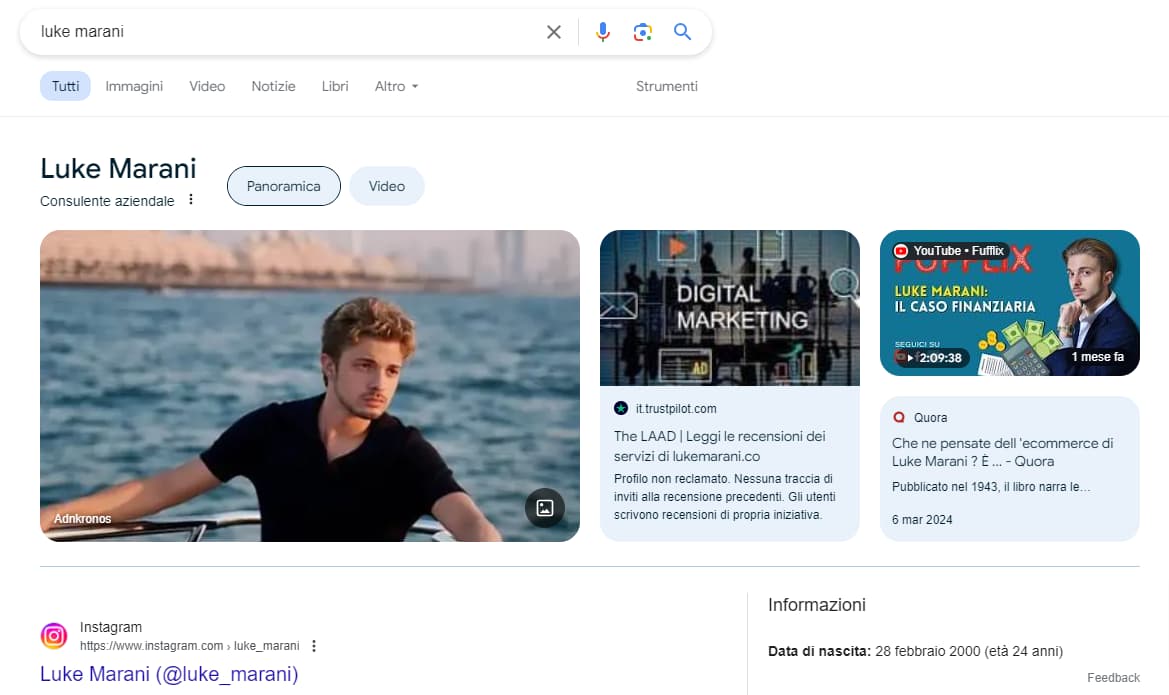
Task: Open the Quora ecommerce question card
Action: coord(1009,468)
